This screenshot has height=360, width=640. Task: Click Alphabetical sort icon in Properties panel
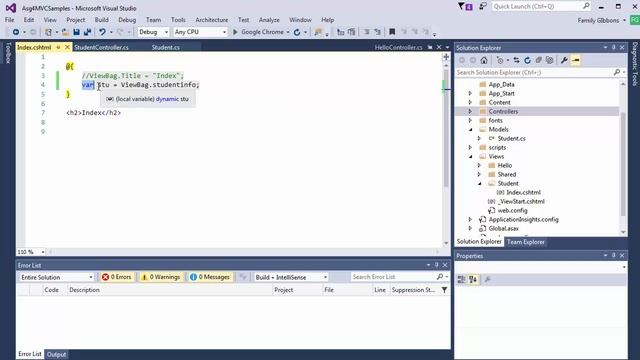coord(473,280)
